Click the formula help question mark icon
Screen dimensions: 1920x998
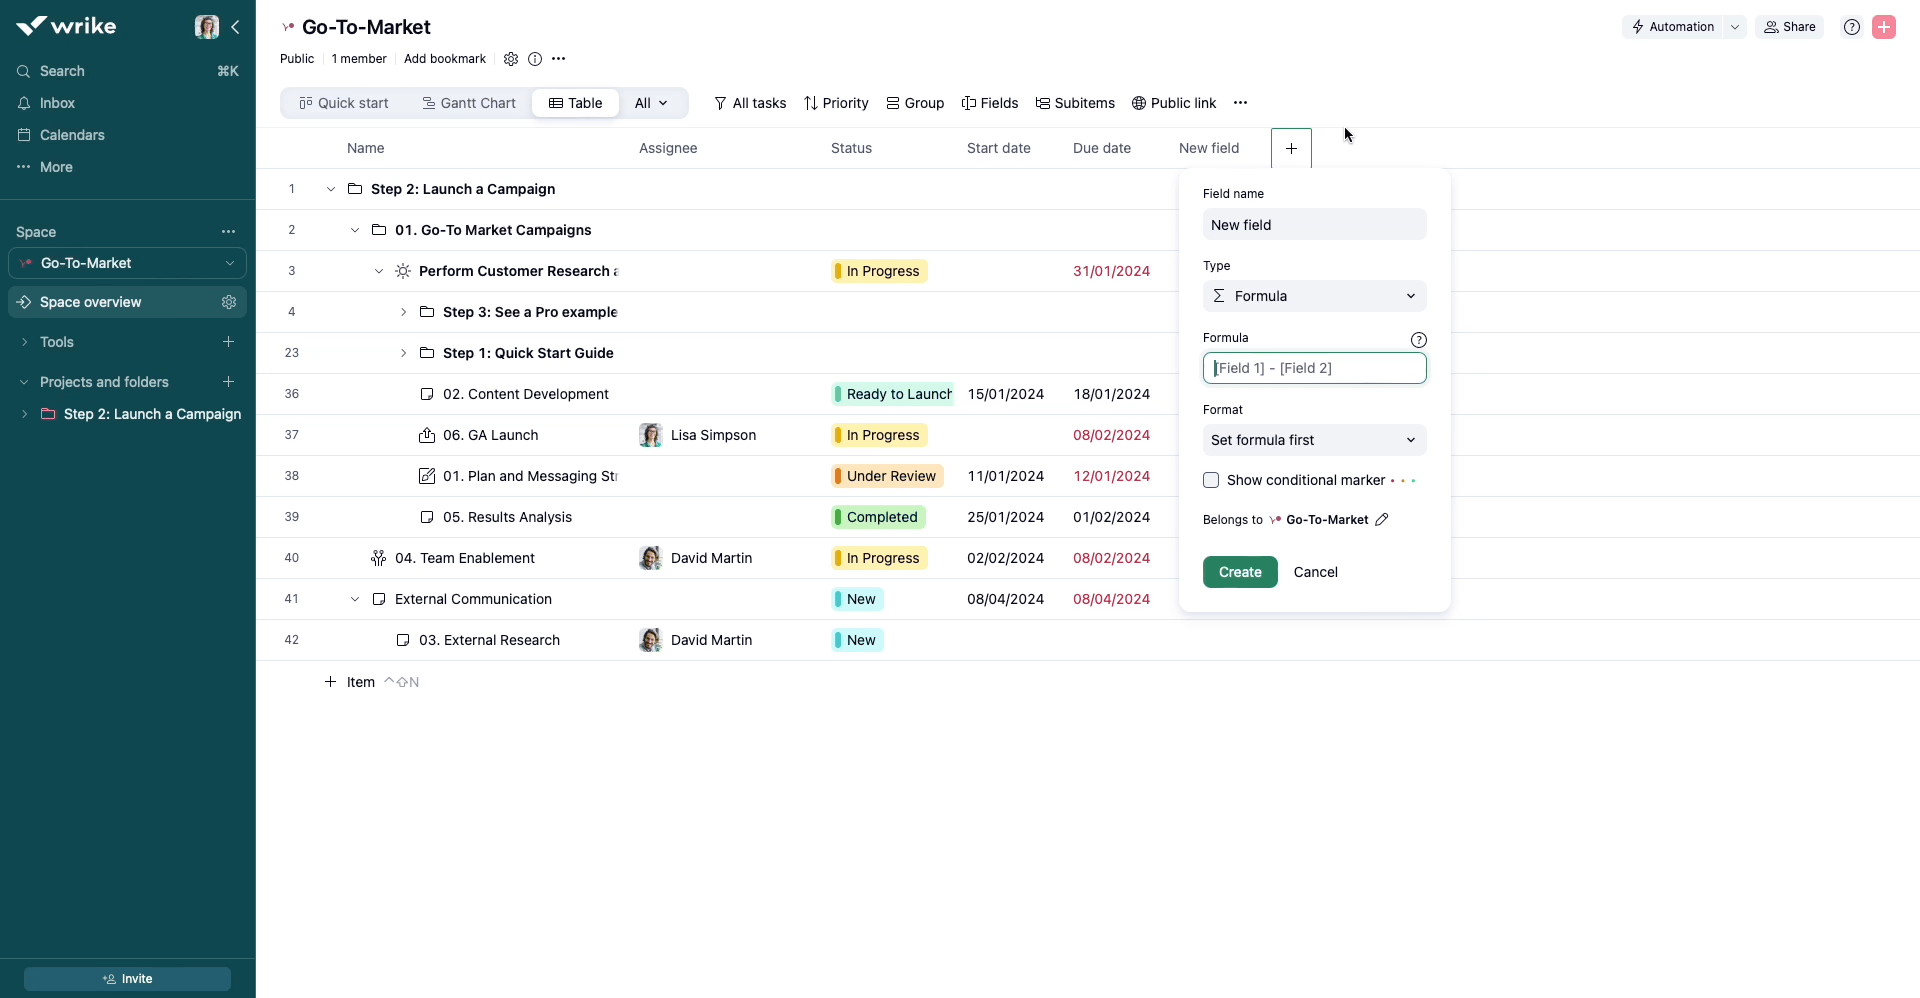[1418, 340]
